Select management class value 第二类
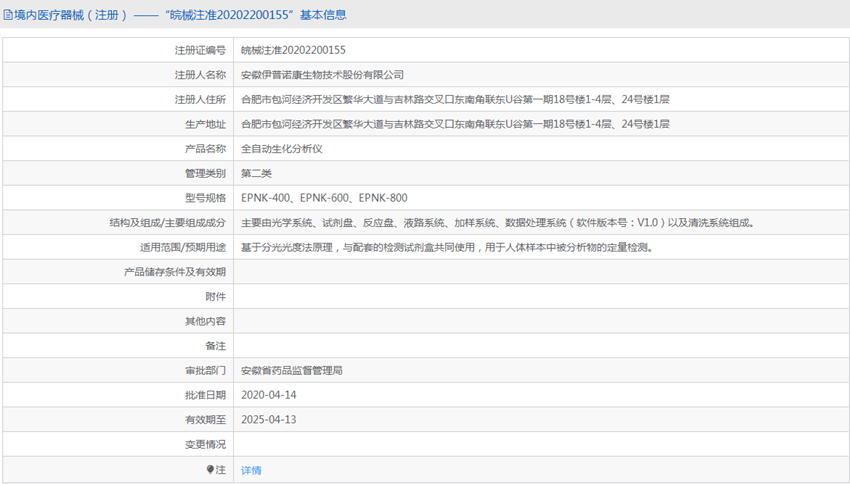This screenshot has height=484, width=850. (256, 173)
